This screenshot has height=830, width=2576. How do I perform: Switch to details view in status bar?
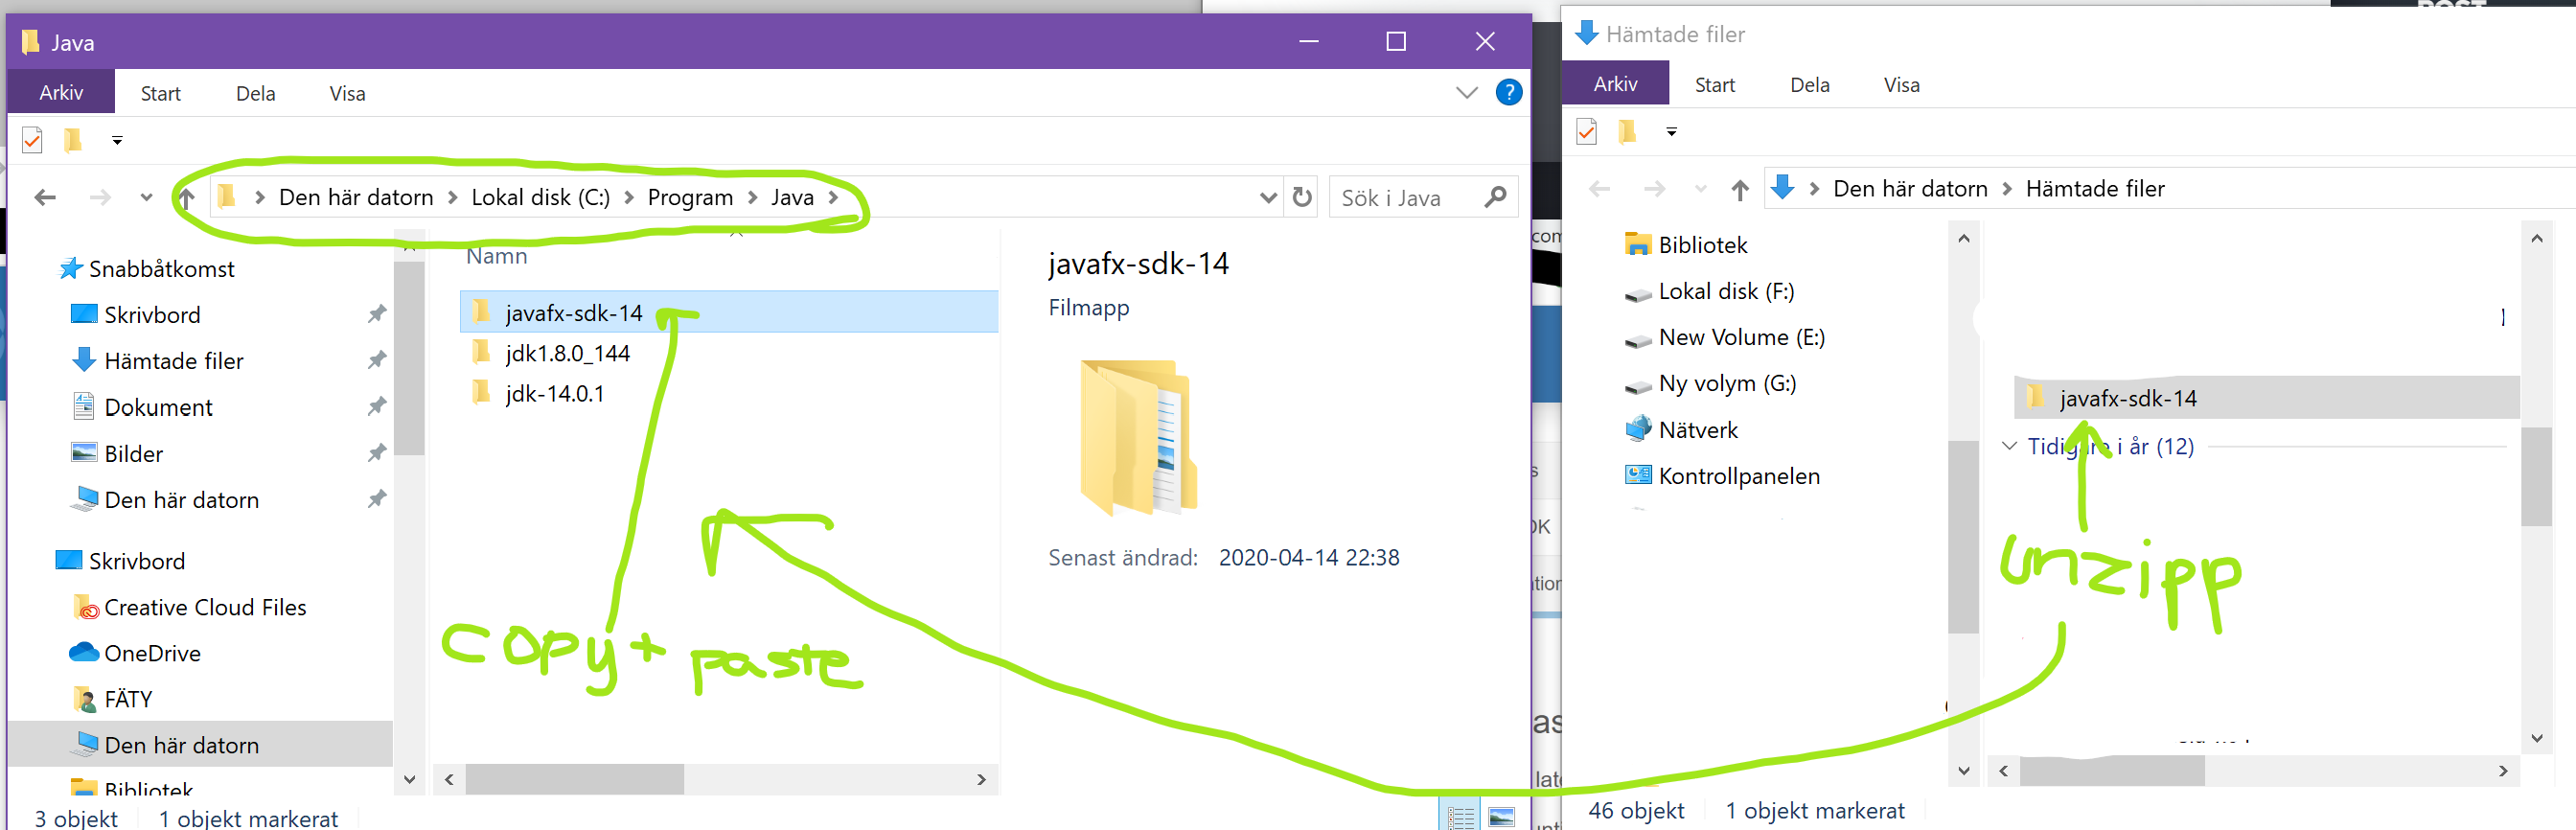[1460, 817]
